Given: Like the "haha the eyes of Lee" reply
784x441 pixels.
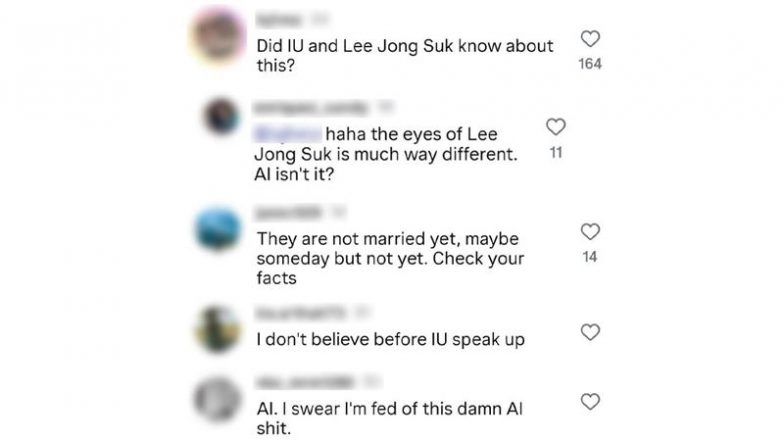Looking at the screenshot, I should (x=556, y=126).
